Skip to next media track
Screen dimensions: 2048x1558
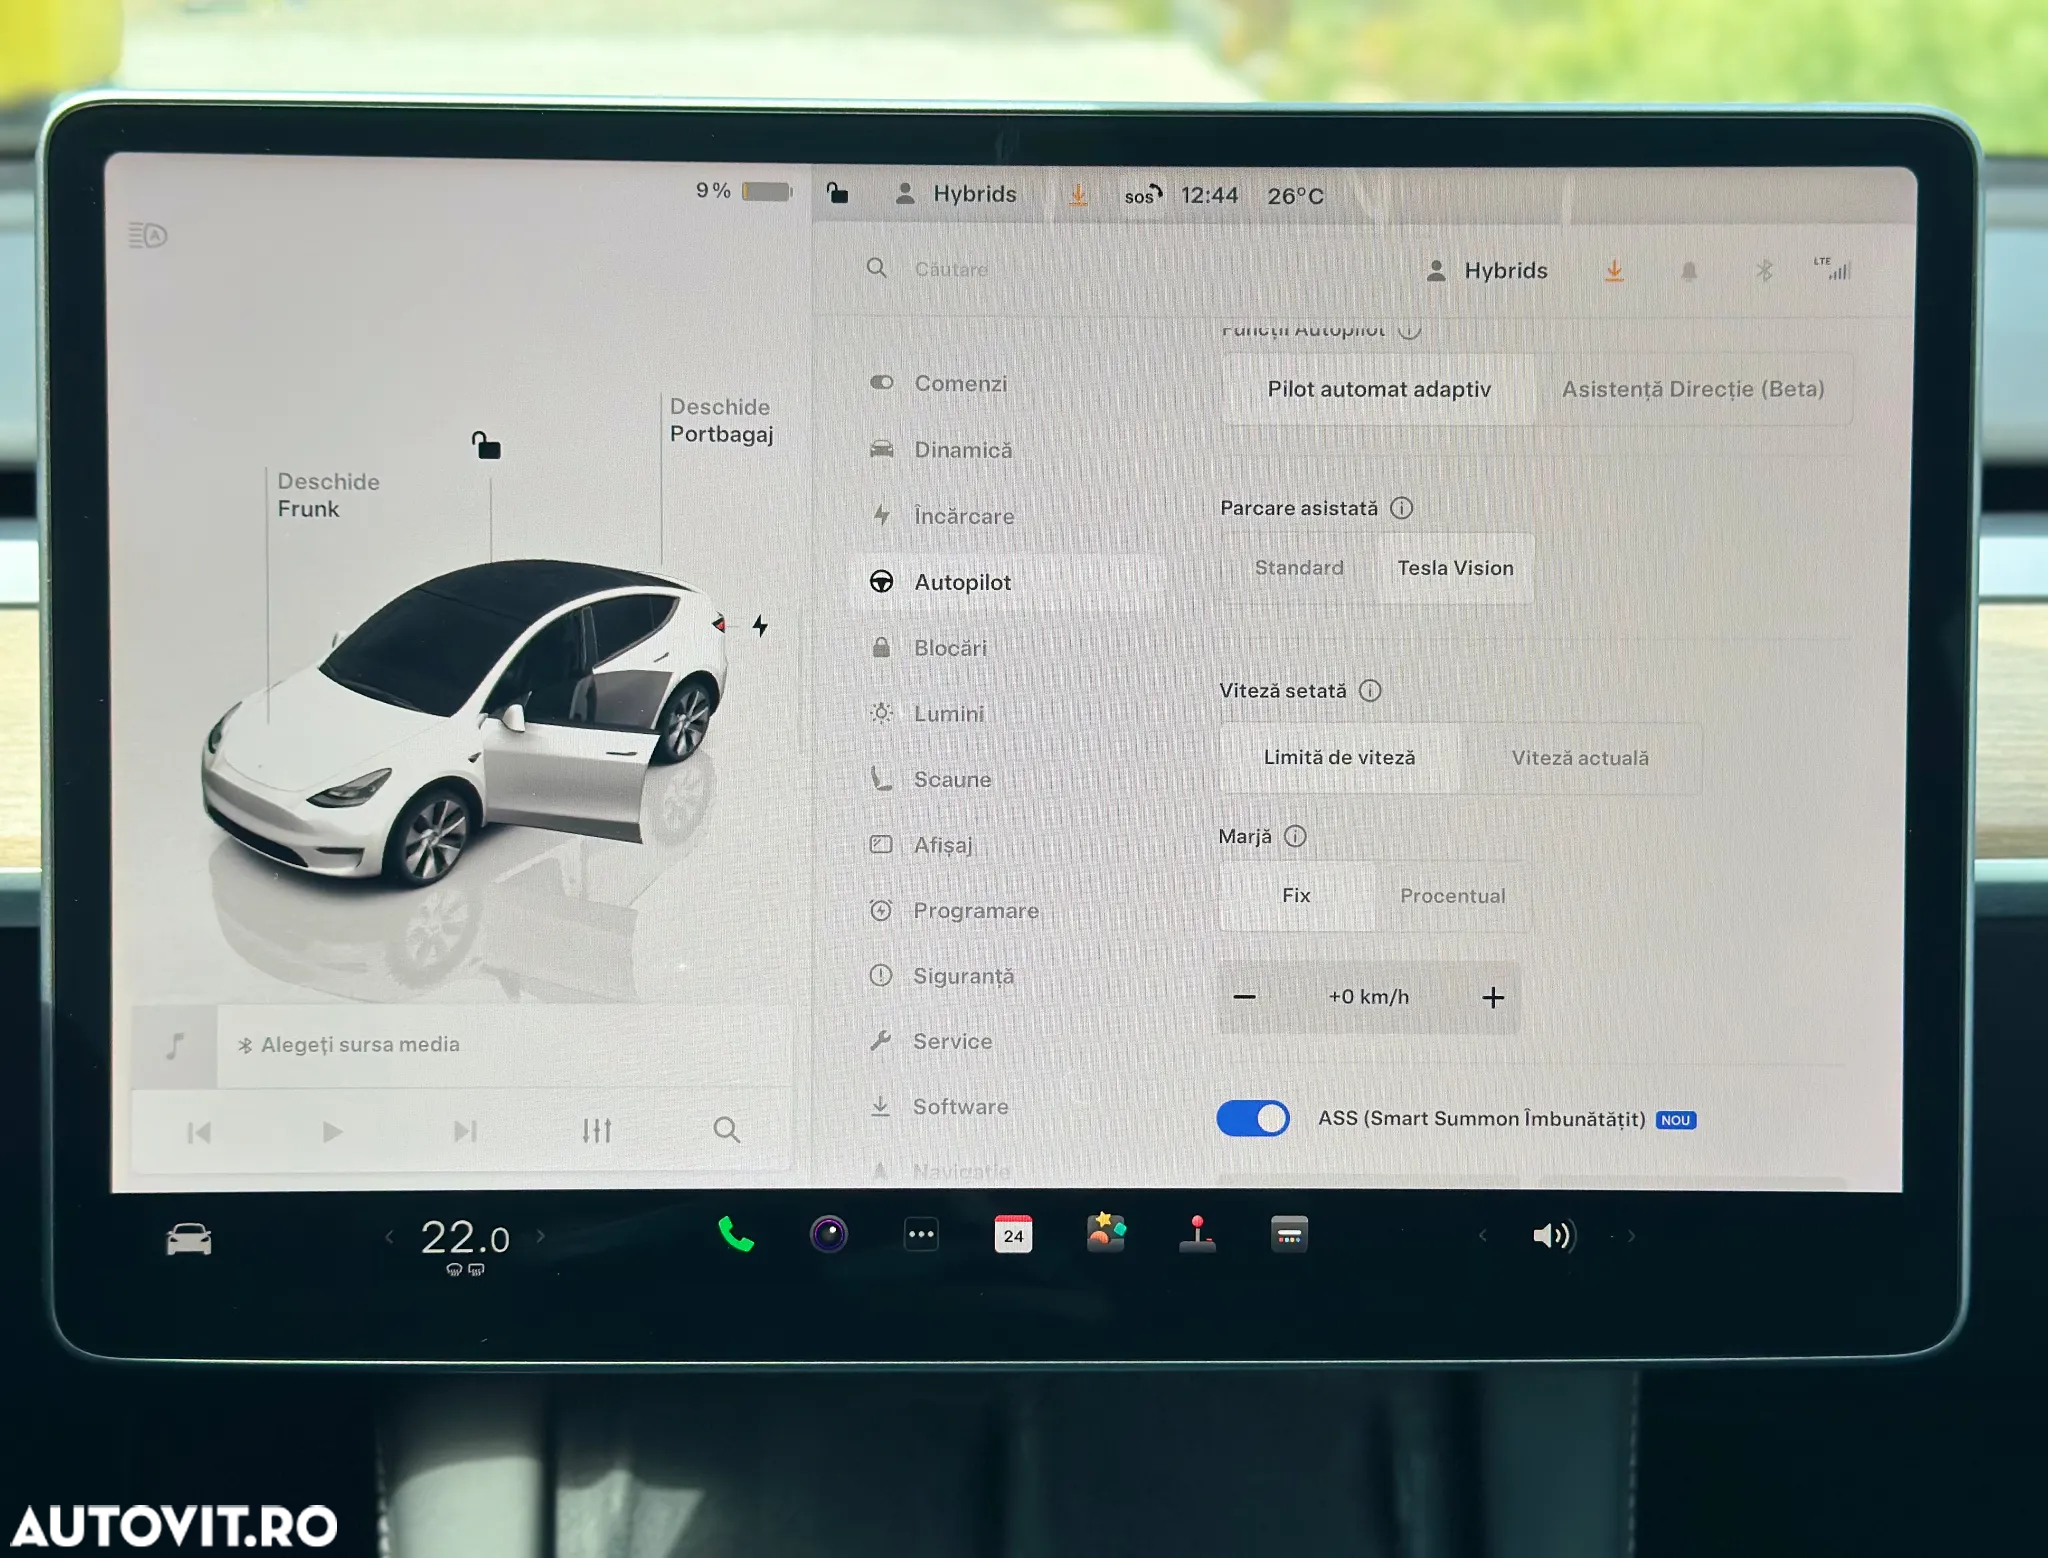465,1131
